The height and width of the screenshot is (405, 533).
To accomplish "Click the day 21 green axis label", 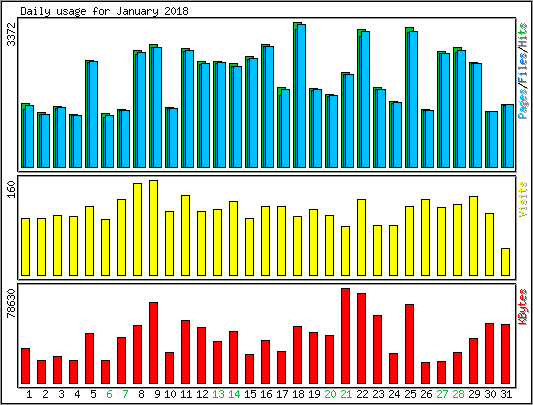I will pos(346,394).
